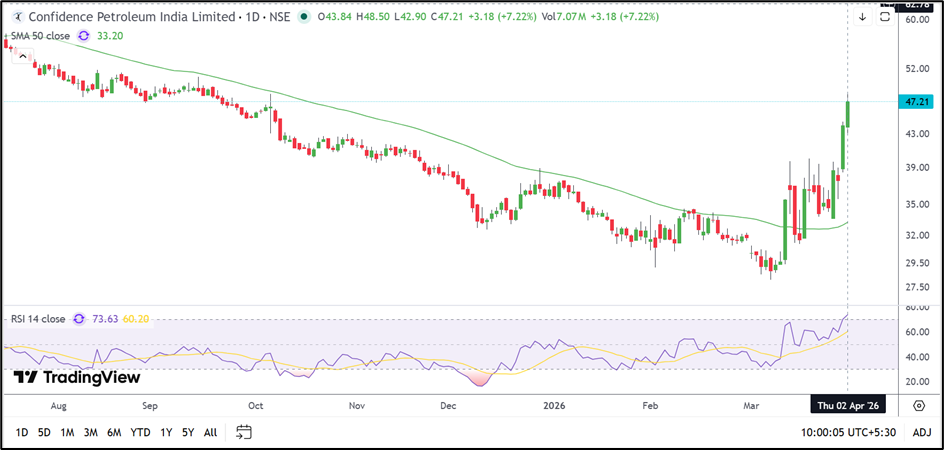Image resolution: width=944 pixels, height=450 pixels.
Task: Select the 1D time range
Action: (x=21, y=432)
